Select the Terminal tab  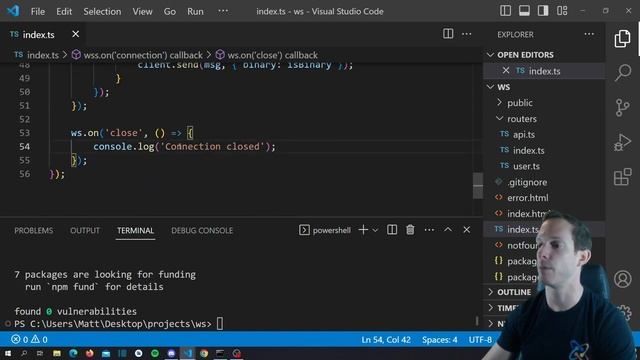tap(136, 230)
